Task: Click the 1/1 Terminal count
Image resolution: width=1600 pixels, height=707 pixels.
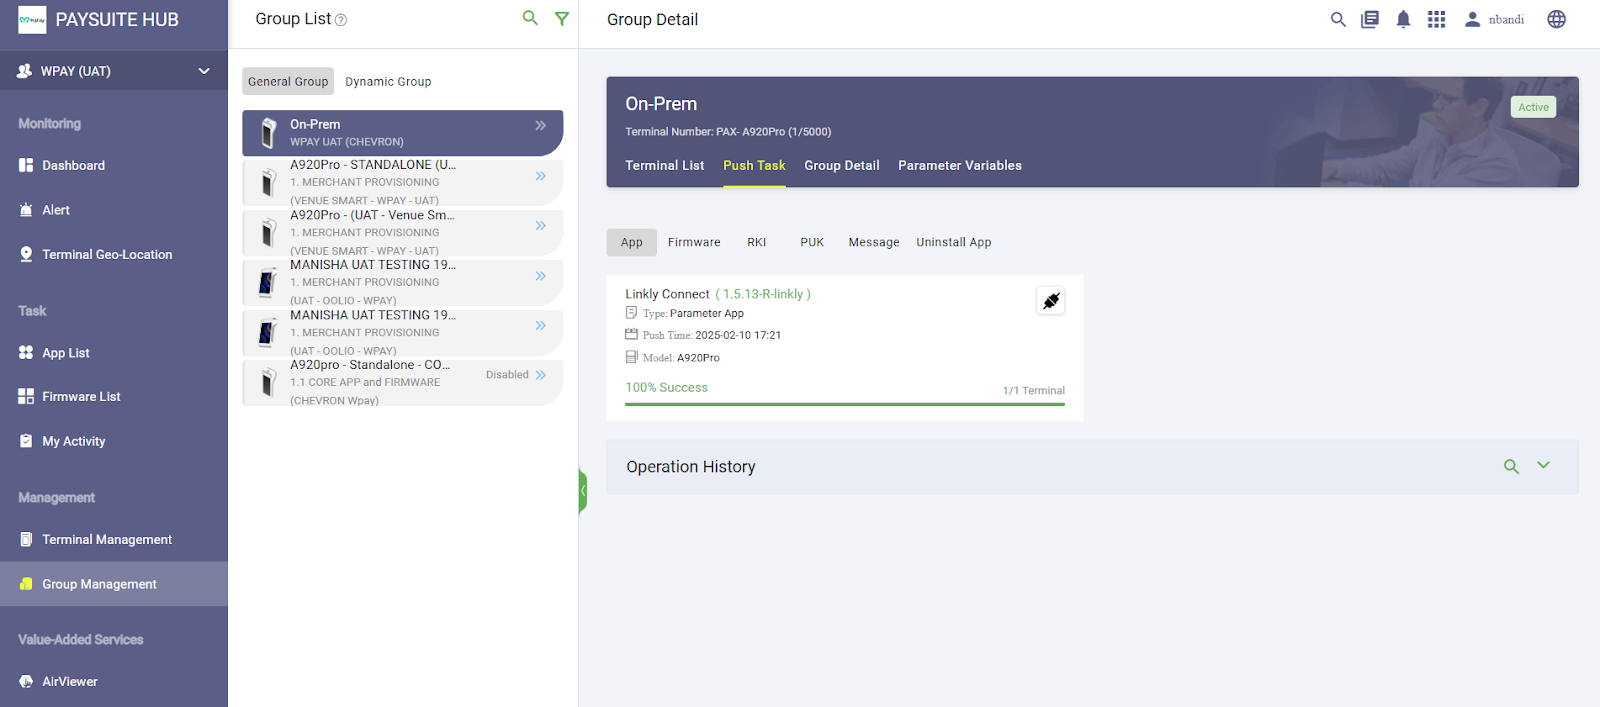Action: (x=1034, y=391)
